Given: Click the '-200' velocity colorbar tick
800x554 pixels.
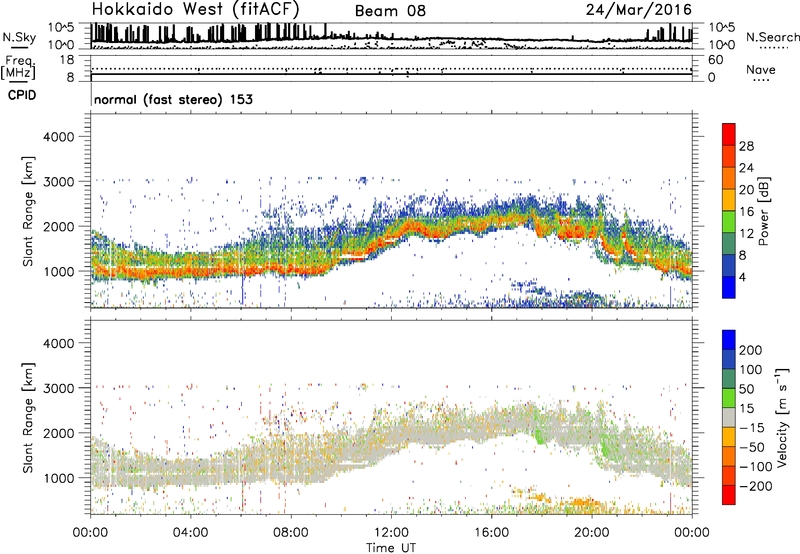Looking at the screenshot, I should coord(756,486).
